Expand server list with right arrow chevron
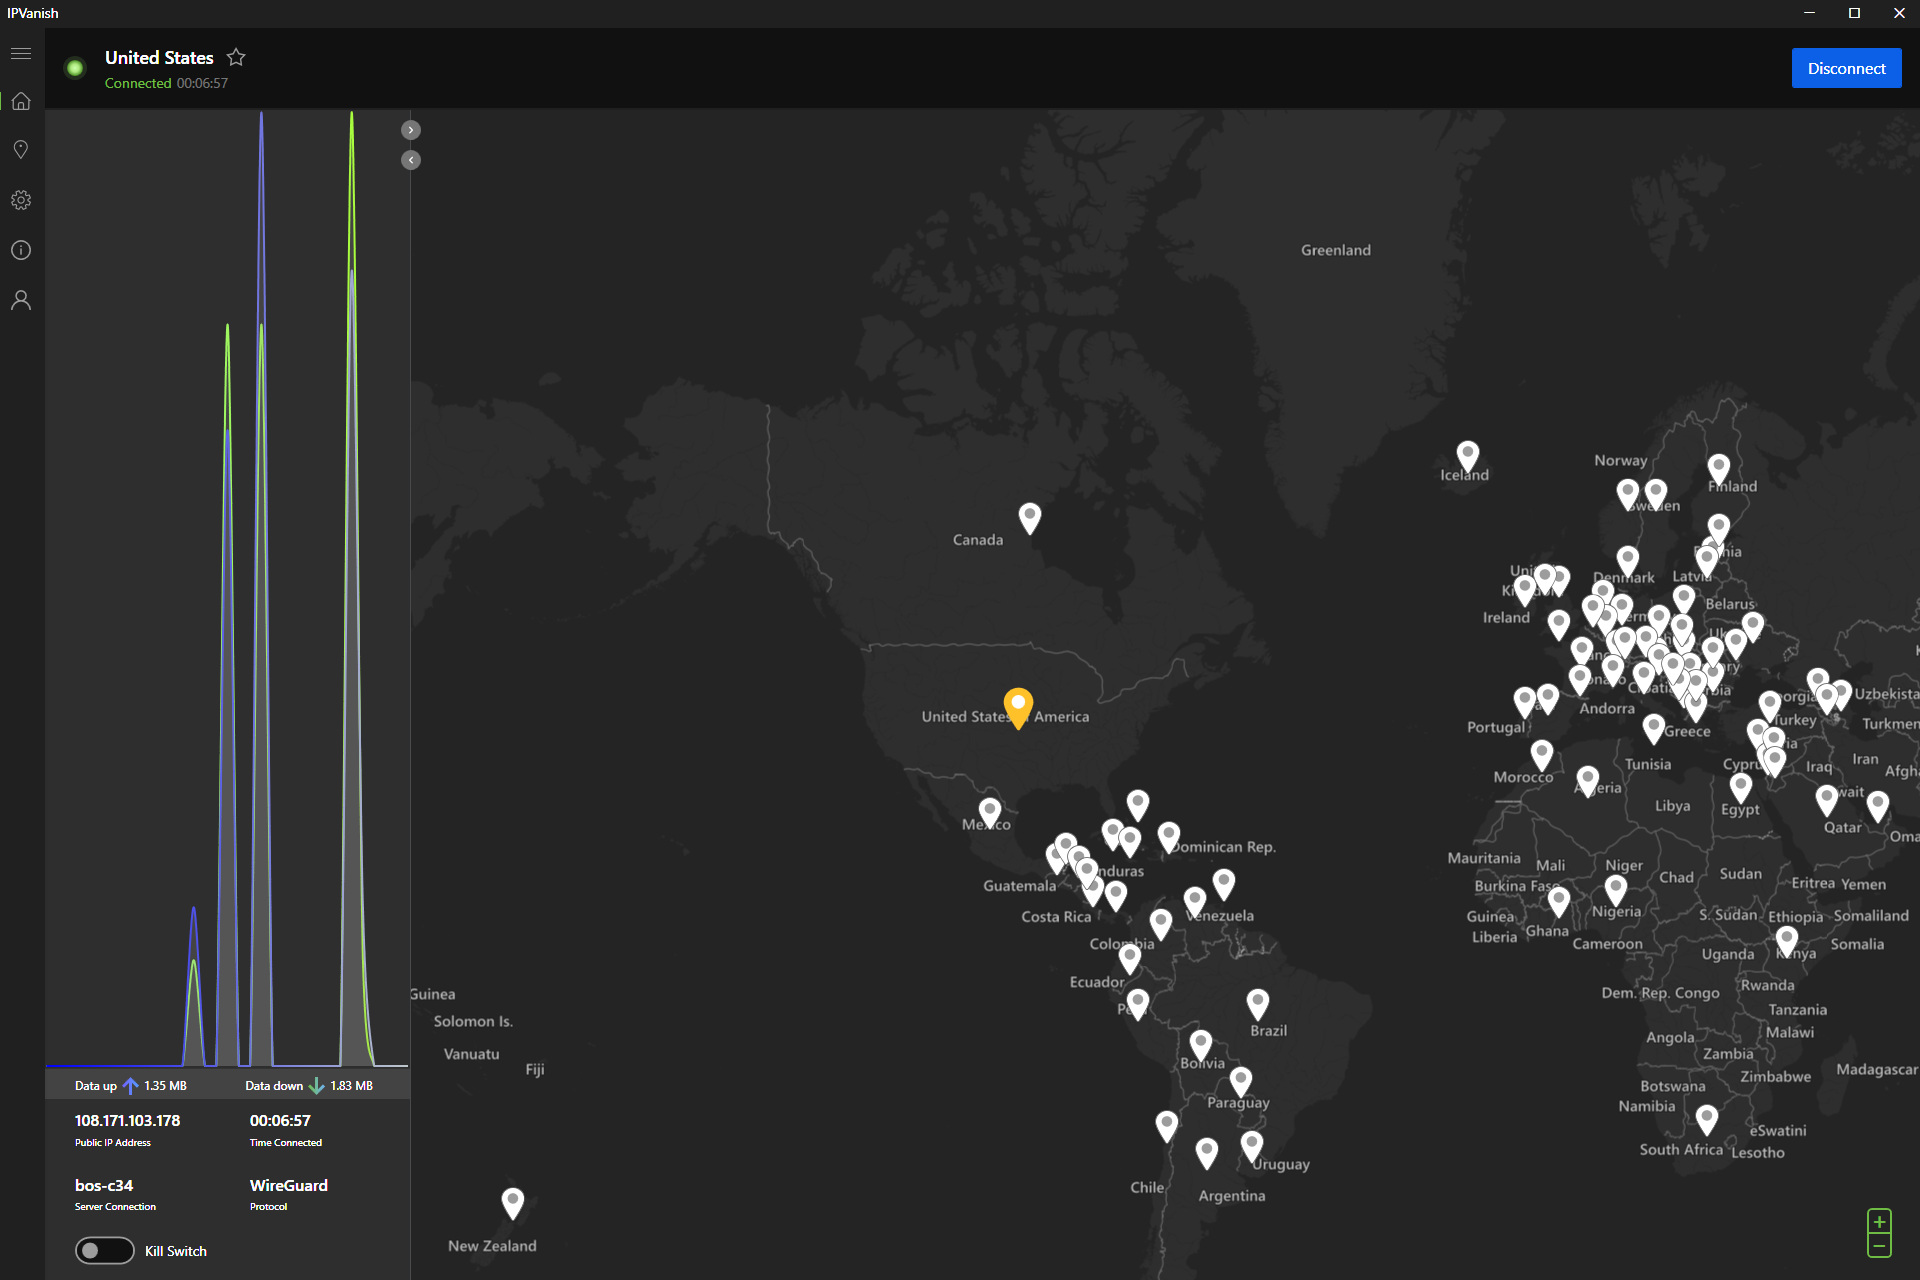This screenshot has width=1920, height=1280. point(410,130)
